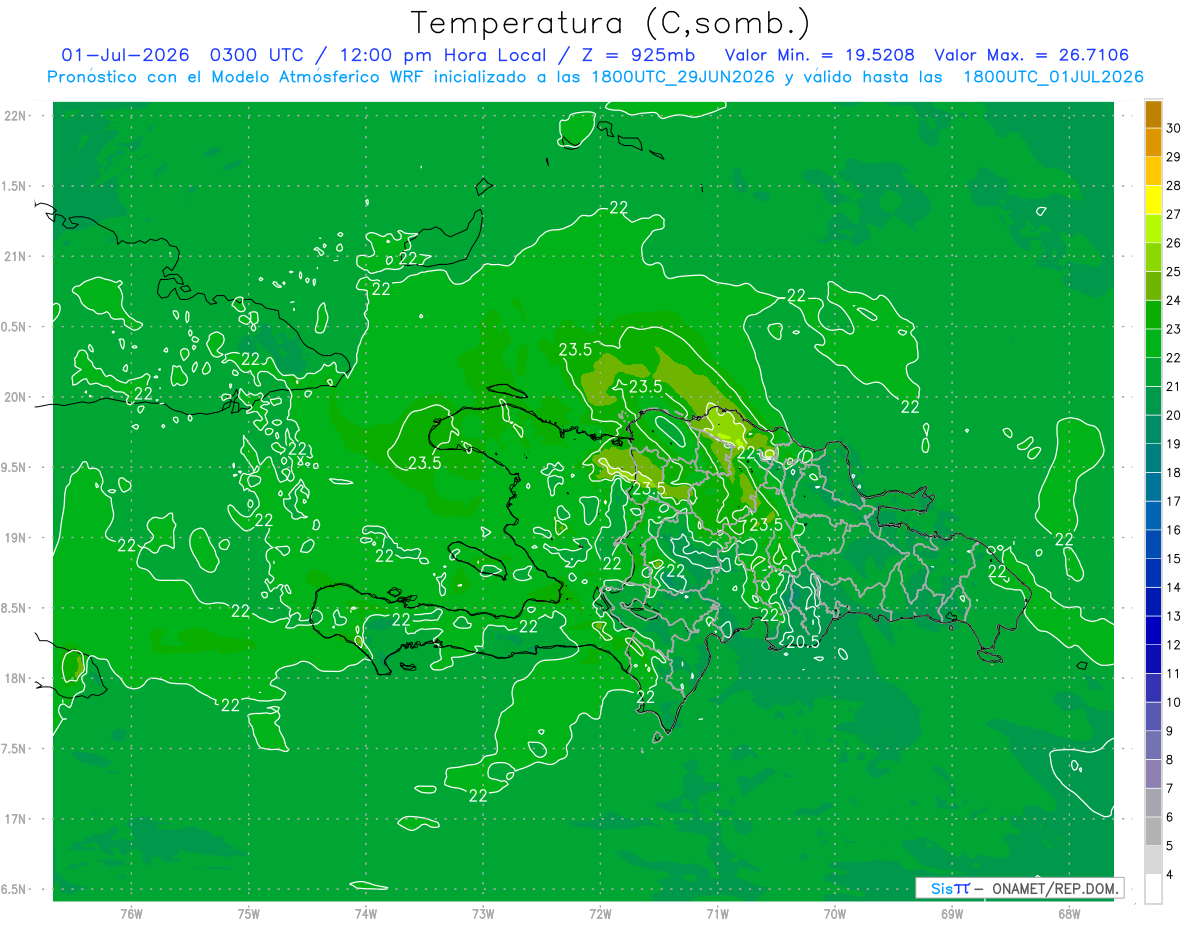Click the '9.5N' latitude tick label
The image size is (1200, 927).
pyautogui.click(x=15, y=467)
